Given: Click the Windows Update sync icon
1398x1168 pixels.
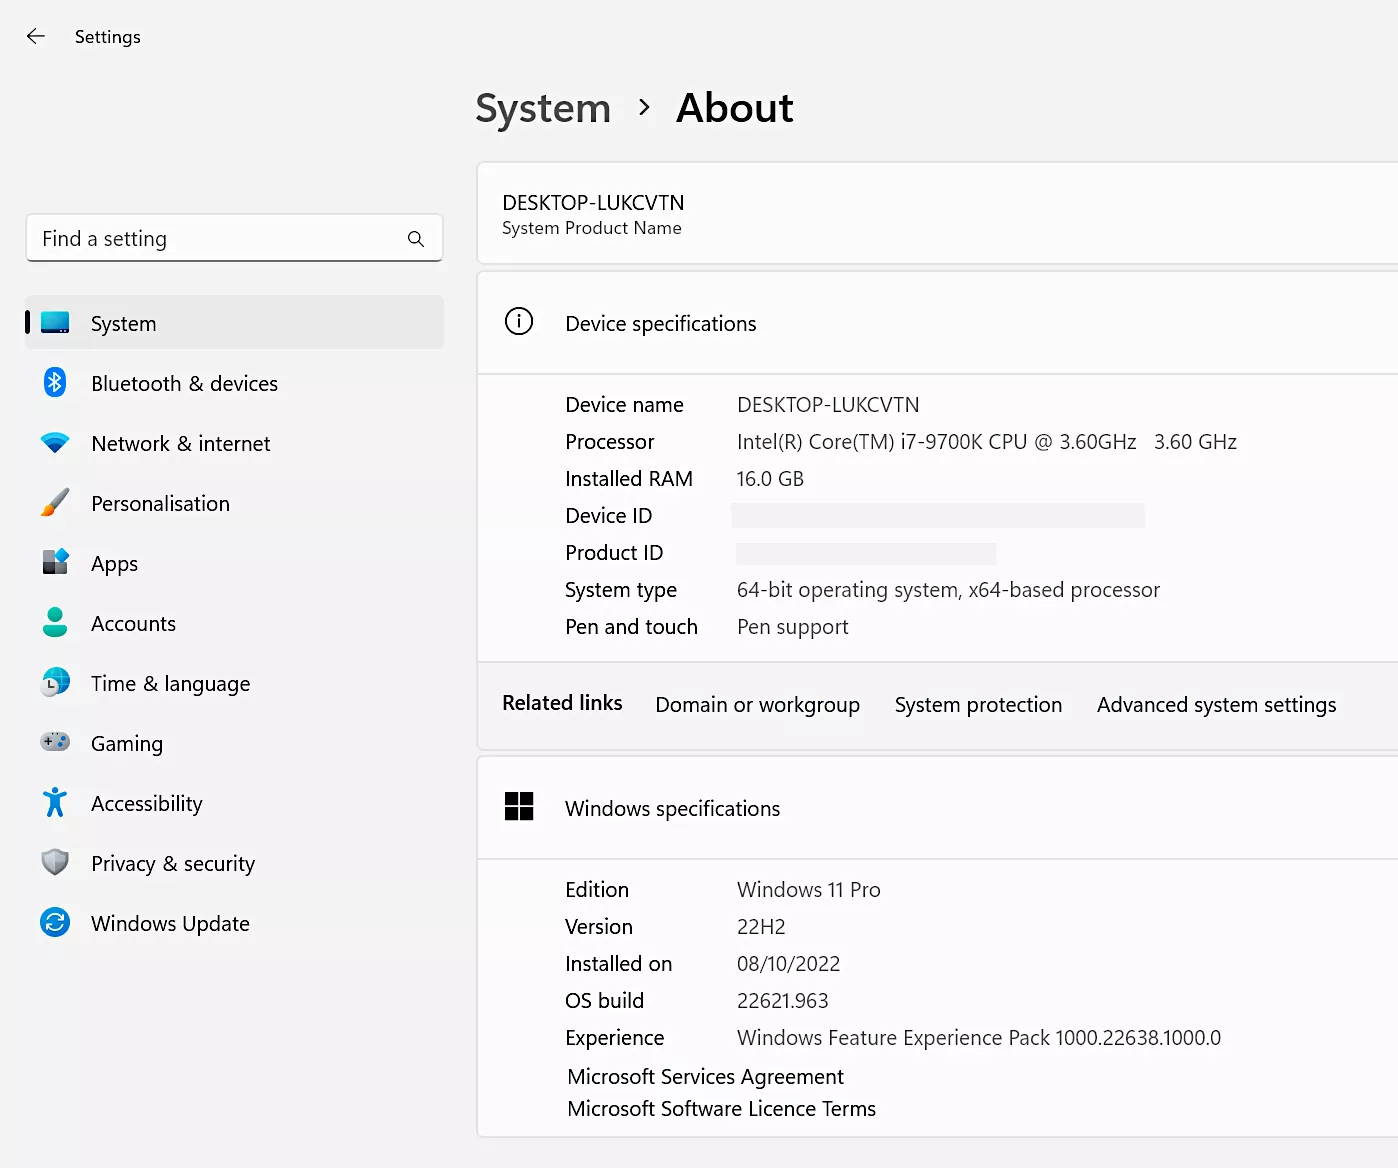Looking at the screenshot, I should click(55, 922).
